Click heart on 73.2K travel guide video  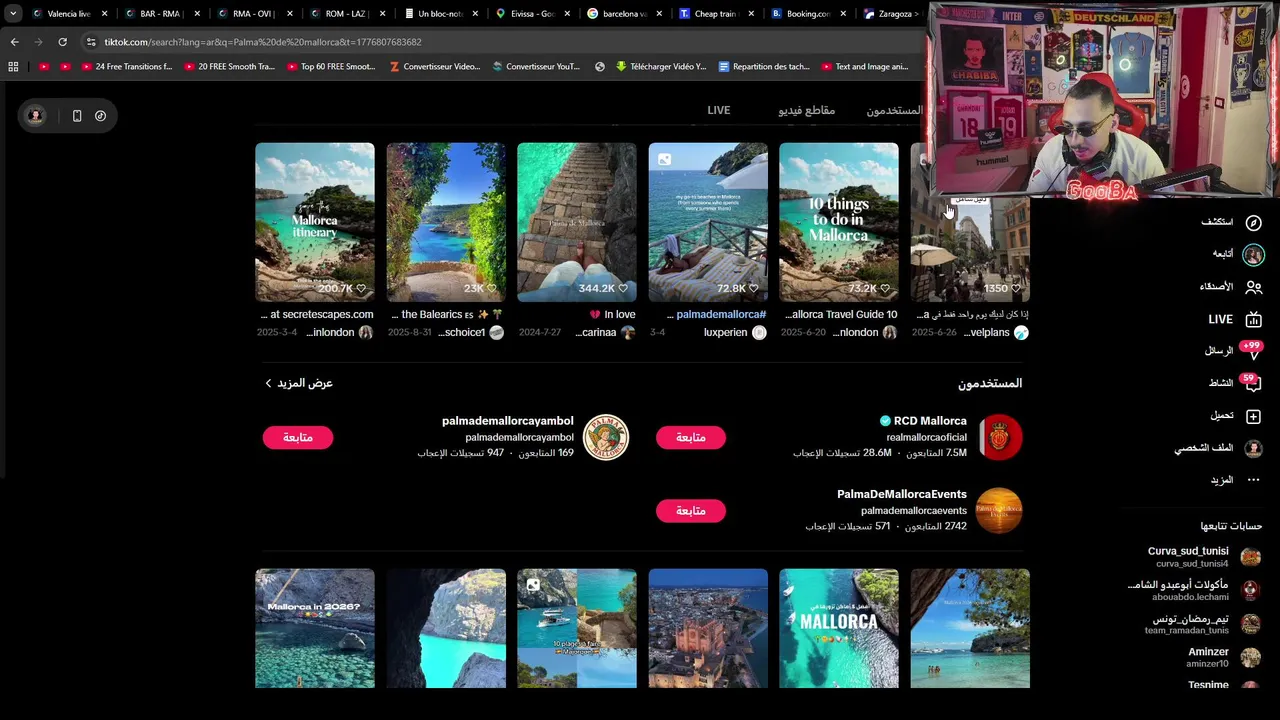[885, 288]
